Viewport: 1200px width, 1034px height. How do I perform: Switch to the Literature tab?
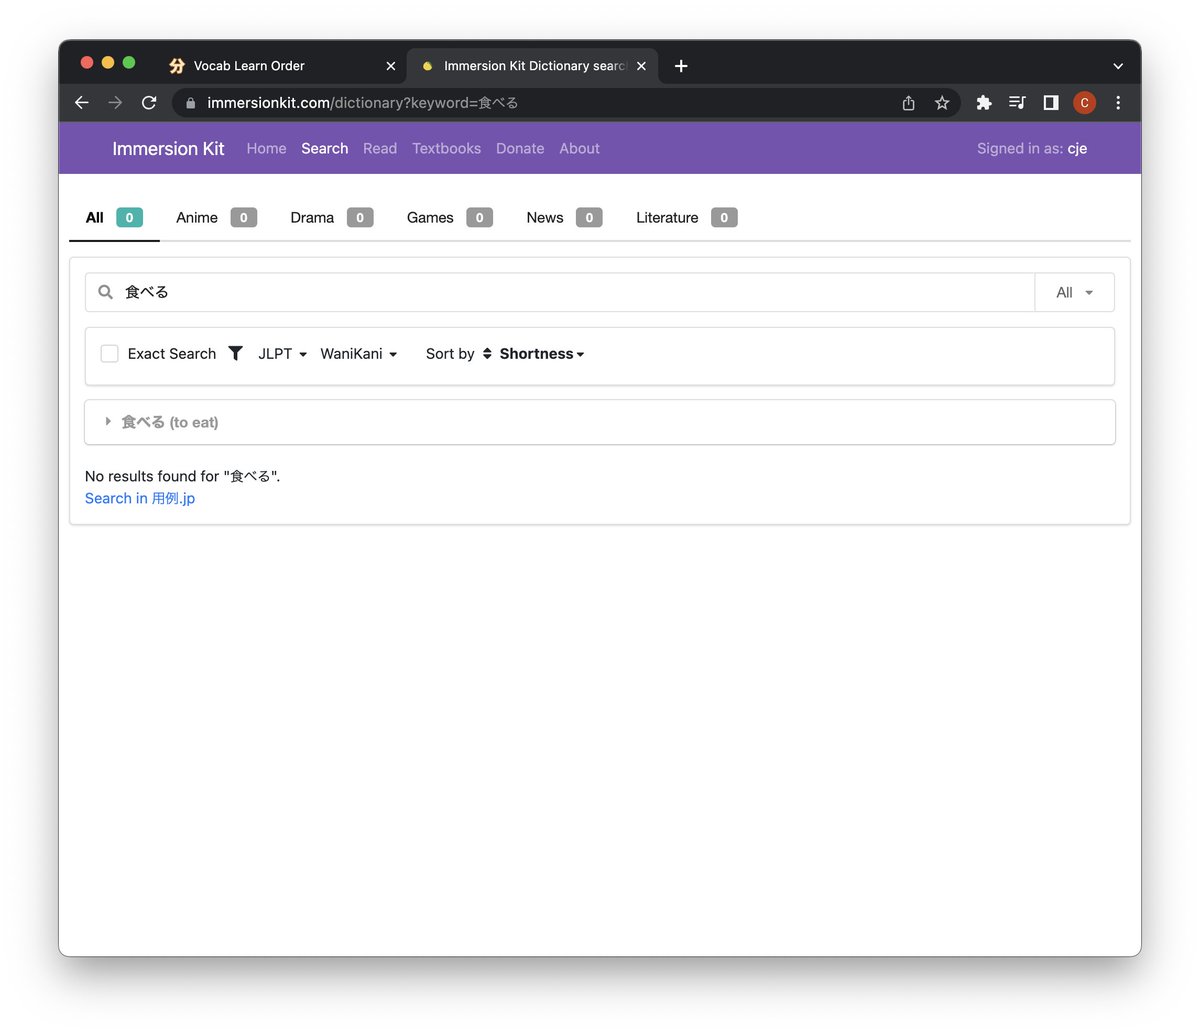[686, 217]
